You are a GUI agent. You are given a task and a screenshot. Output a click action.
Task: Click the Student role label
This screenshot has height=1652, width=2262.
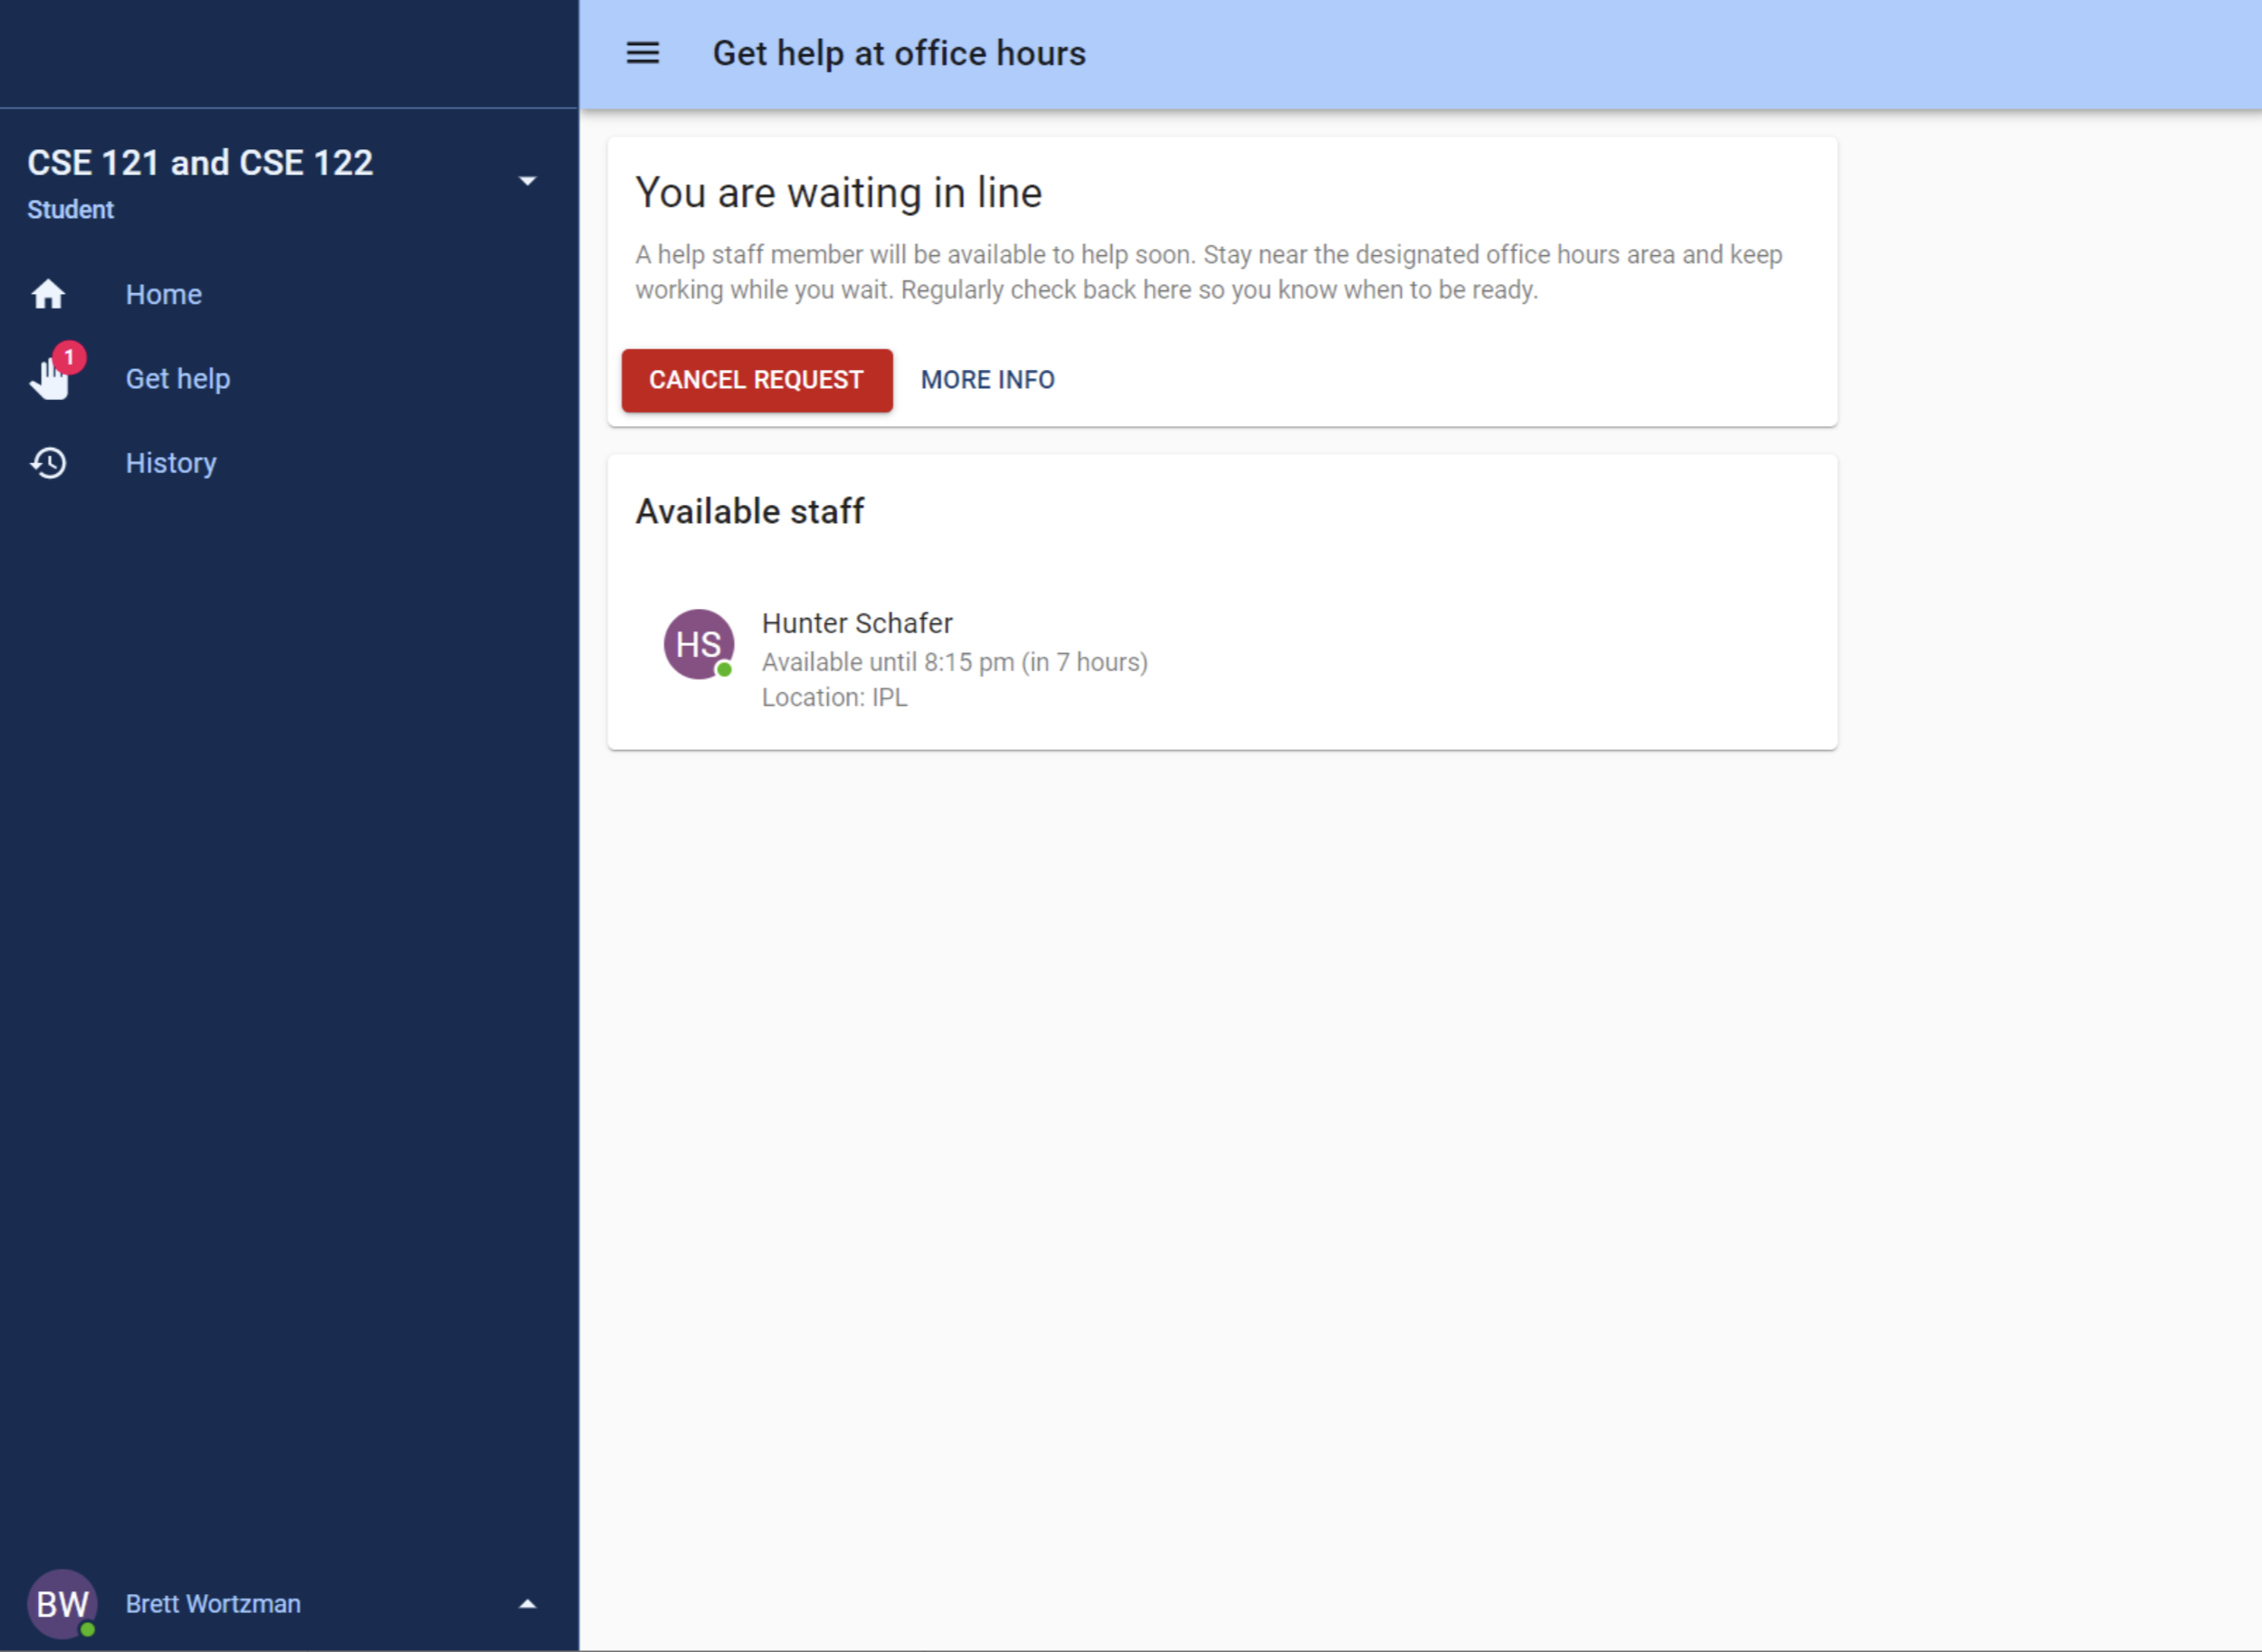click(70, 210)
